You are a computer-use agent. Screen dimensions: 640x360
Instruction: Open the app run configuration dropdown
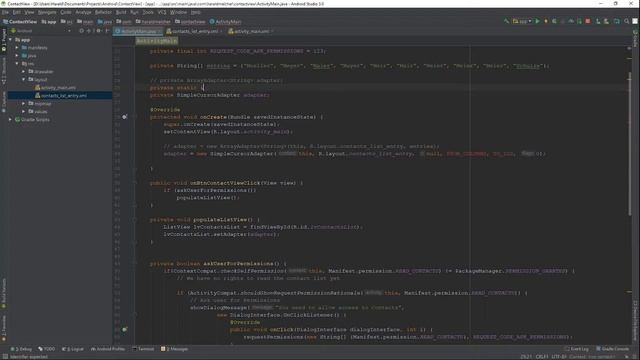[x=522, y=21]
